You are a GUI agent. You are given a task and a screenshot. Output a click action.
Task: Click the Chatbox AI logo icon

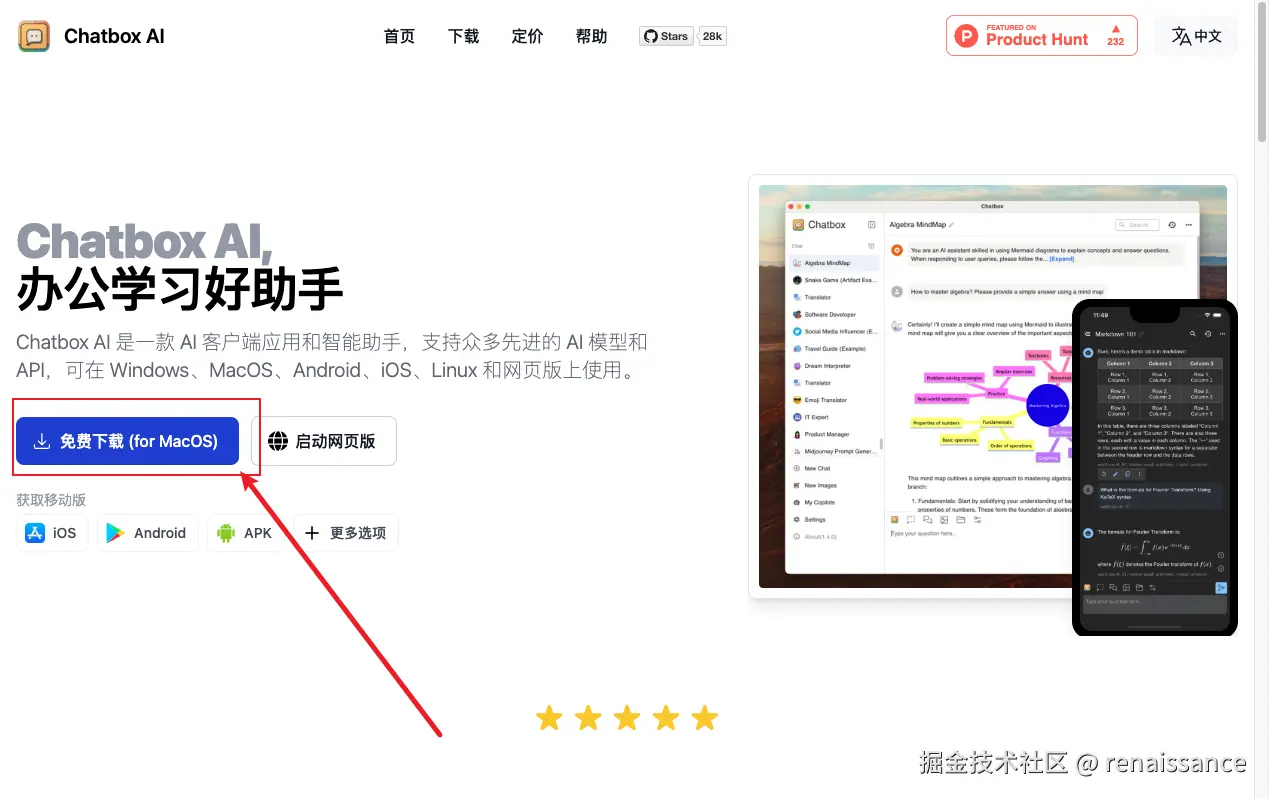pos(34,36)
